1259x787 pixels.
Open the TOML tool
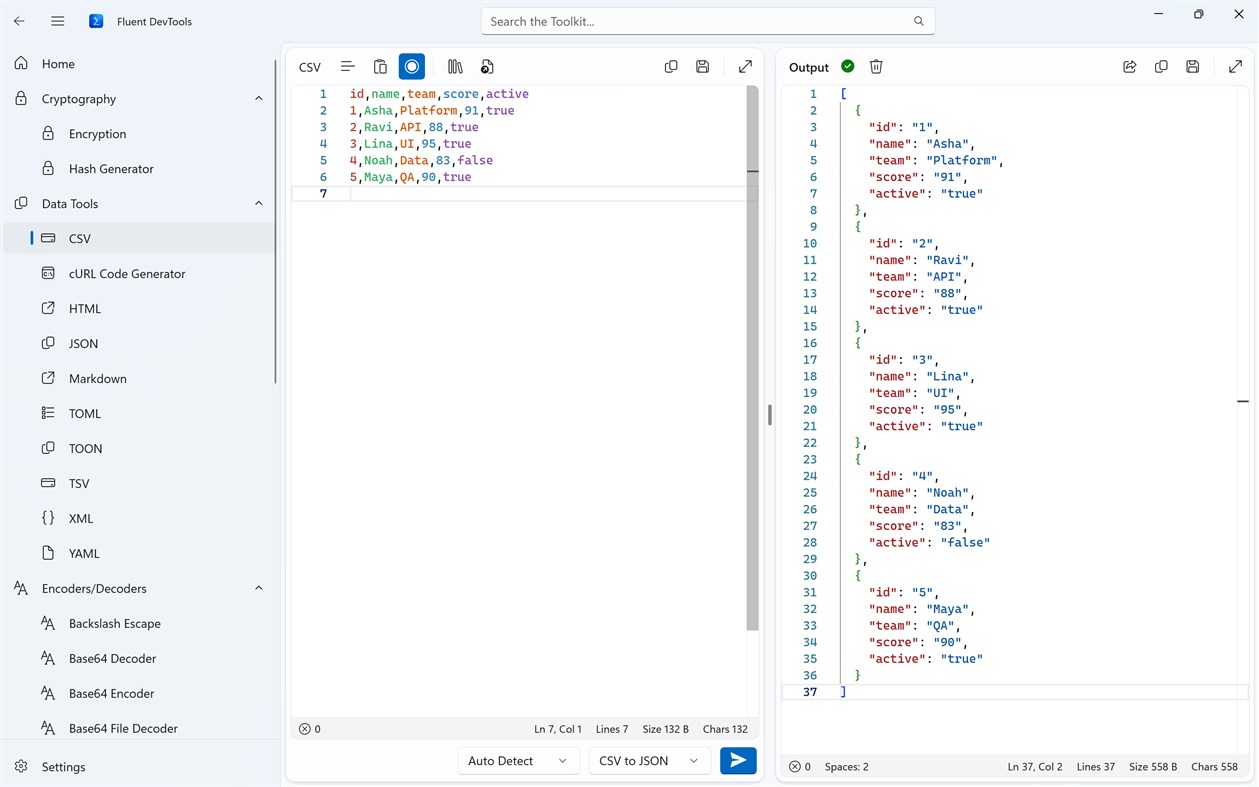coord(140,414)
